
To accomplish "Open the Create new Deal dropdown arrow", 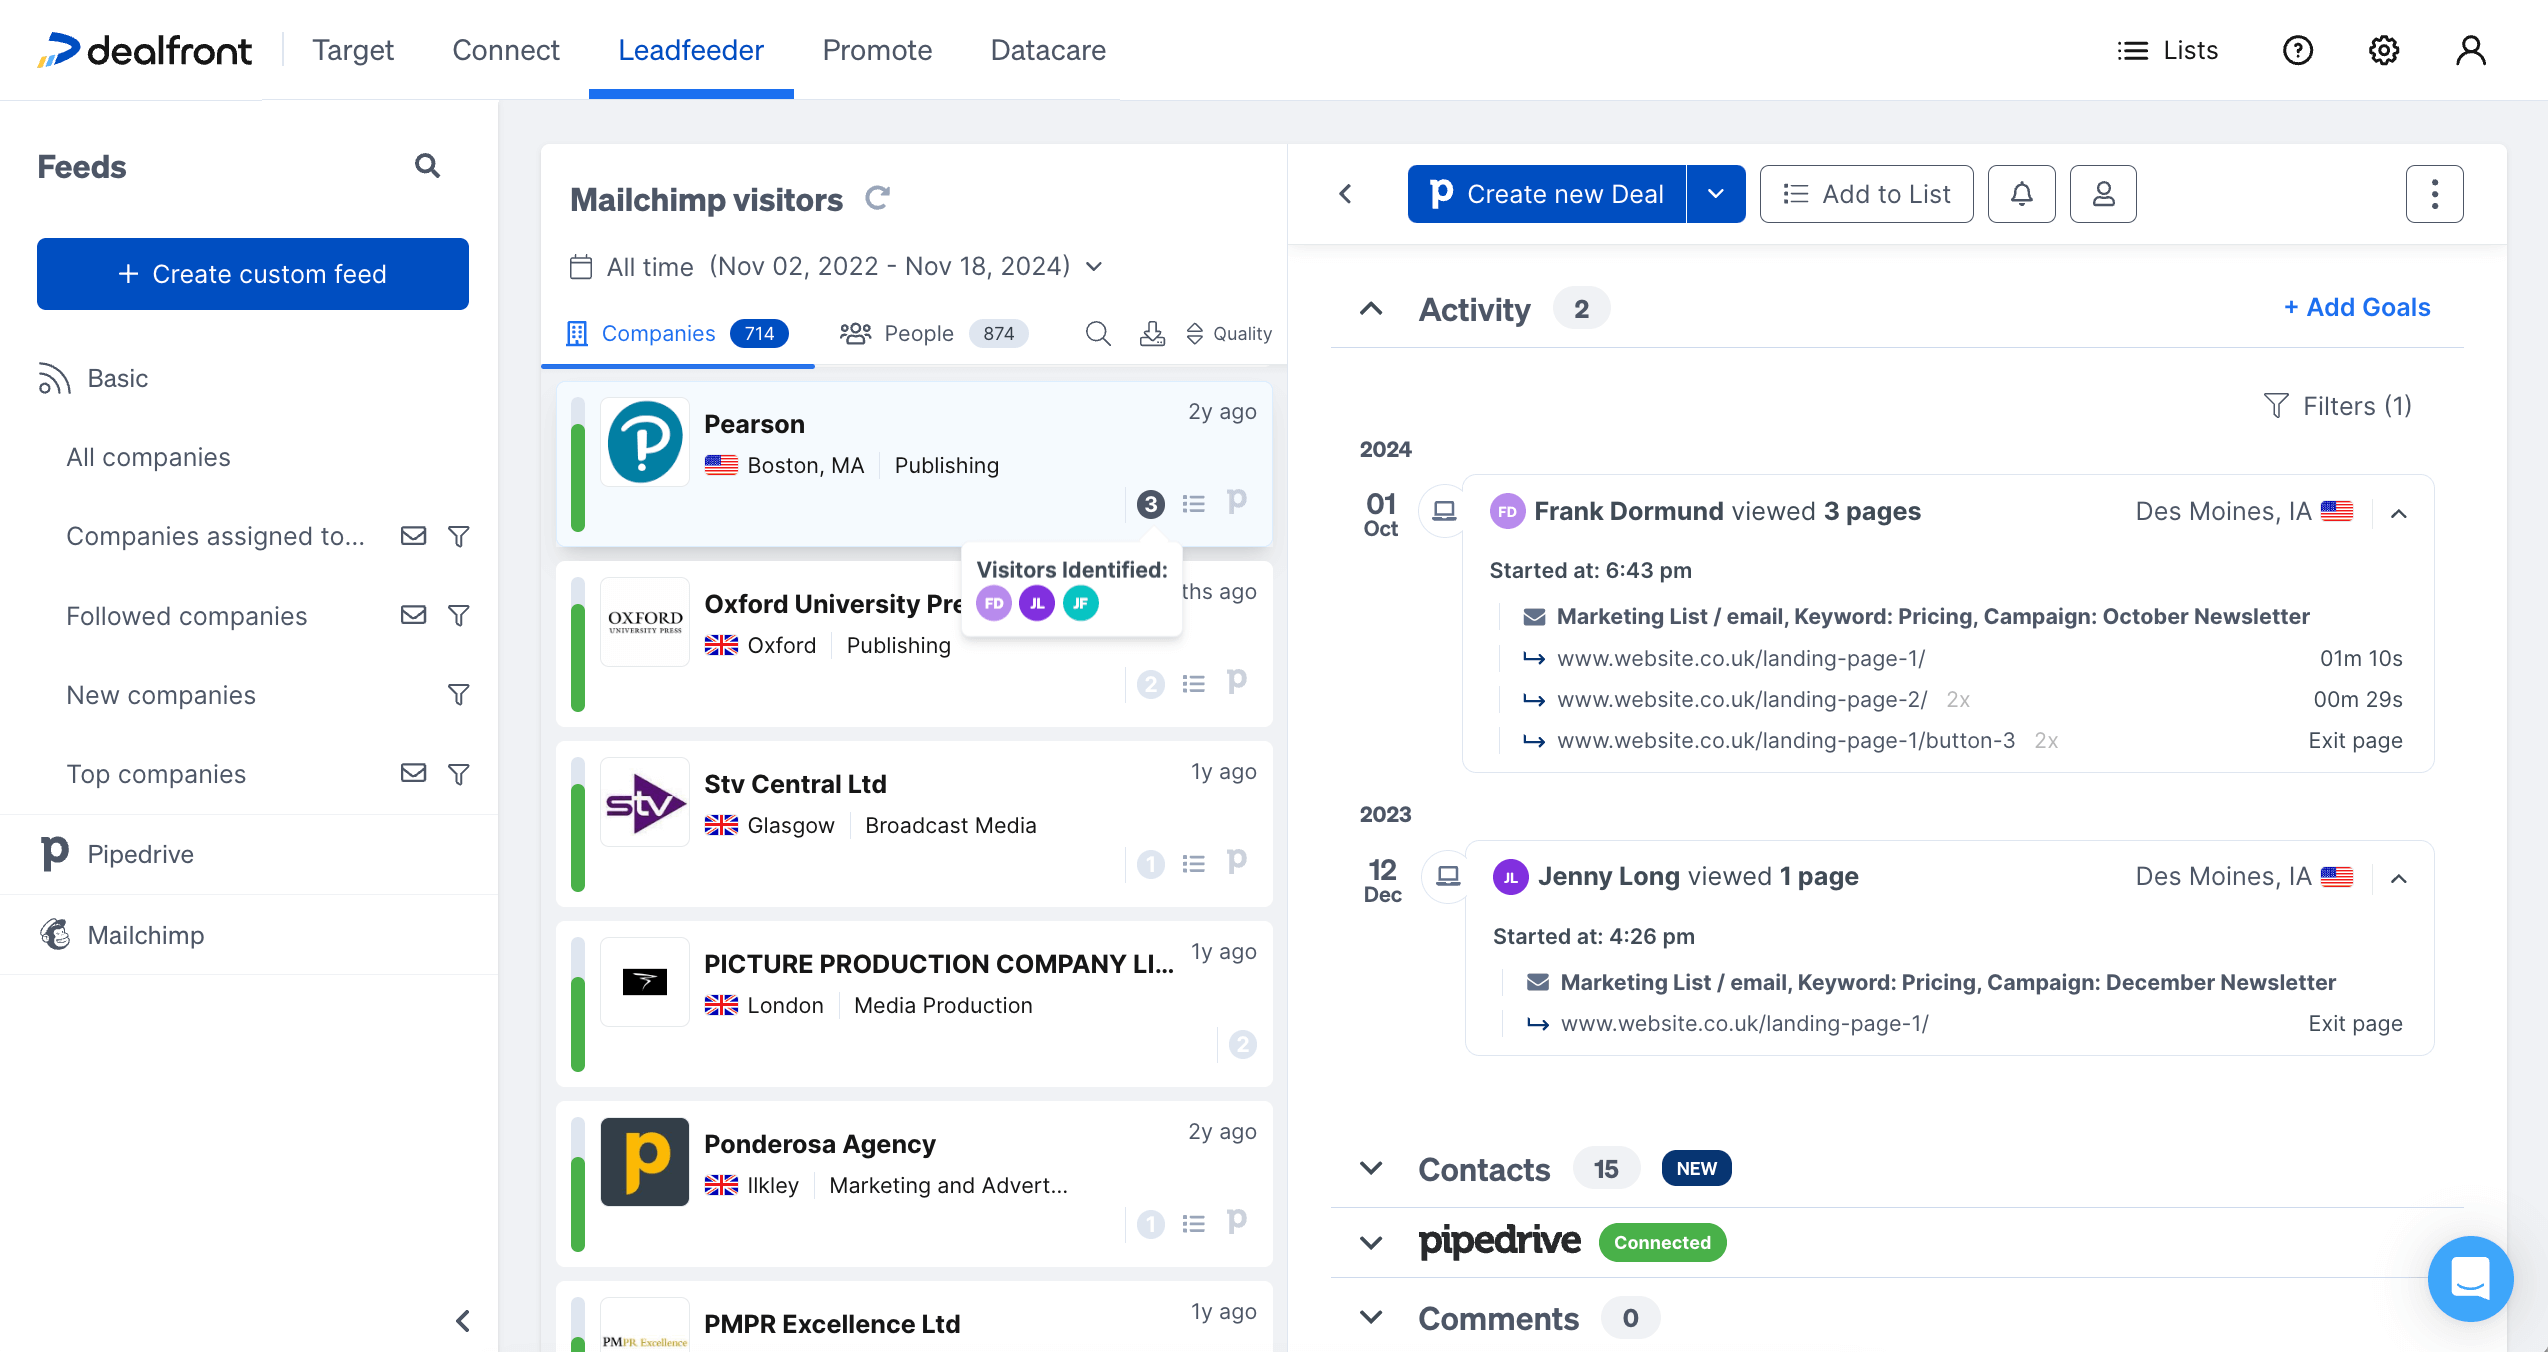I will [x=1715, y=193].
